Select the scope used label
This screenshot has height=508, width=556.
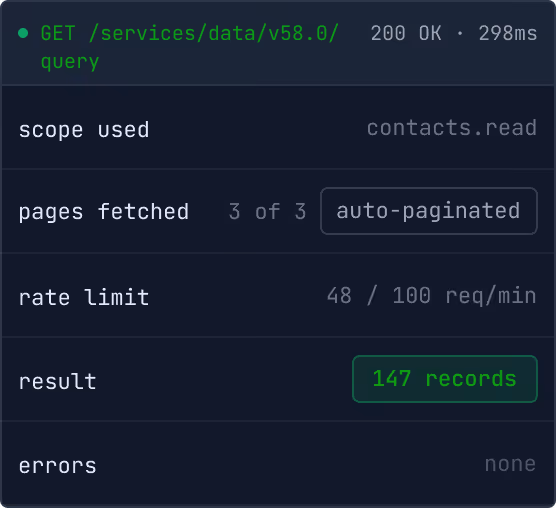84,130
